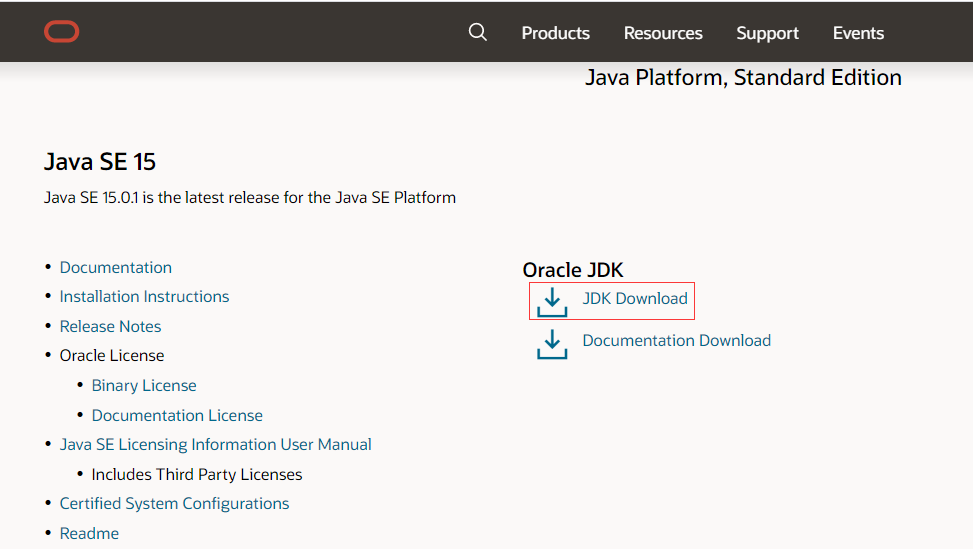Click the Java Platform, Standard Edition title

743,77
